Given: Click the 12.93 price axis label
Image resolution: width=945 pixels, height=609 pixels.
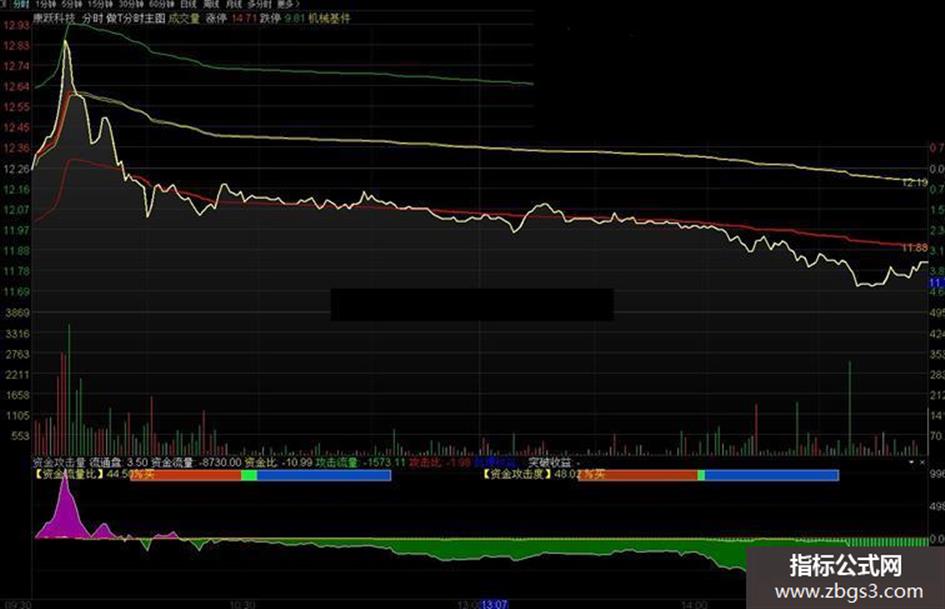Looking at the screenshot, I should pyautogui.click(x=16, y=25).
